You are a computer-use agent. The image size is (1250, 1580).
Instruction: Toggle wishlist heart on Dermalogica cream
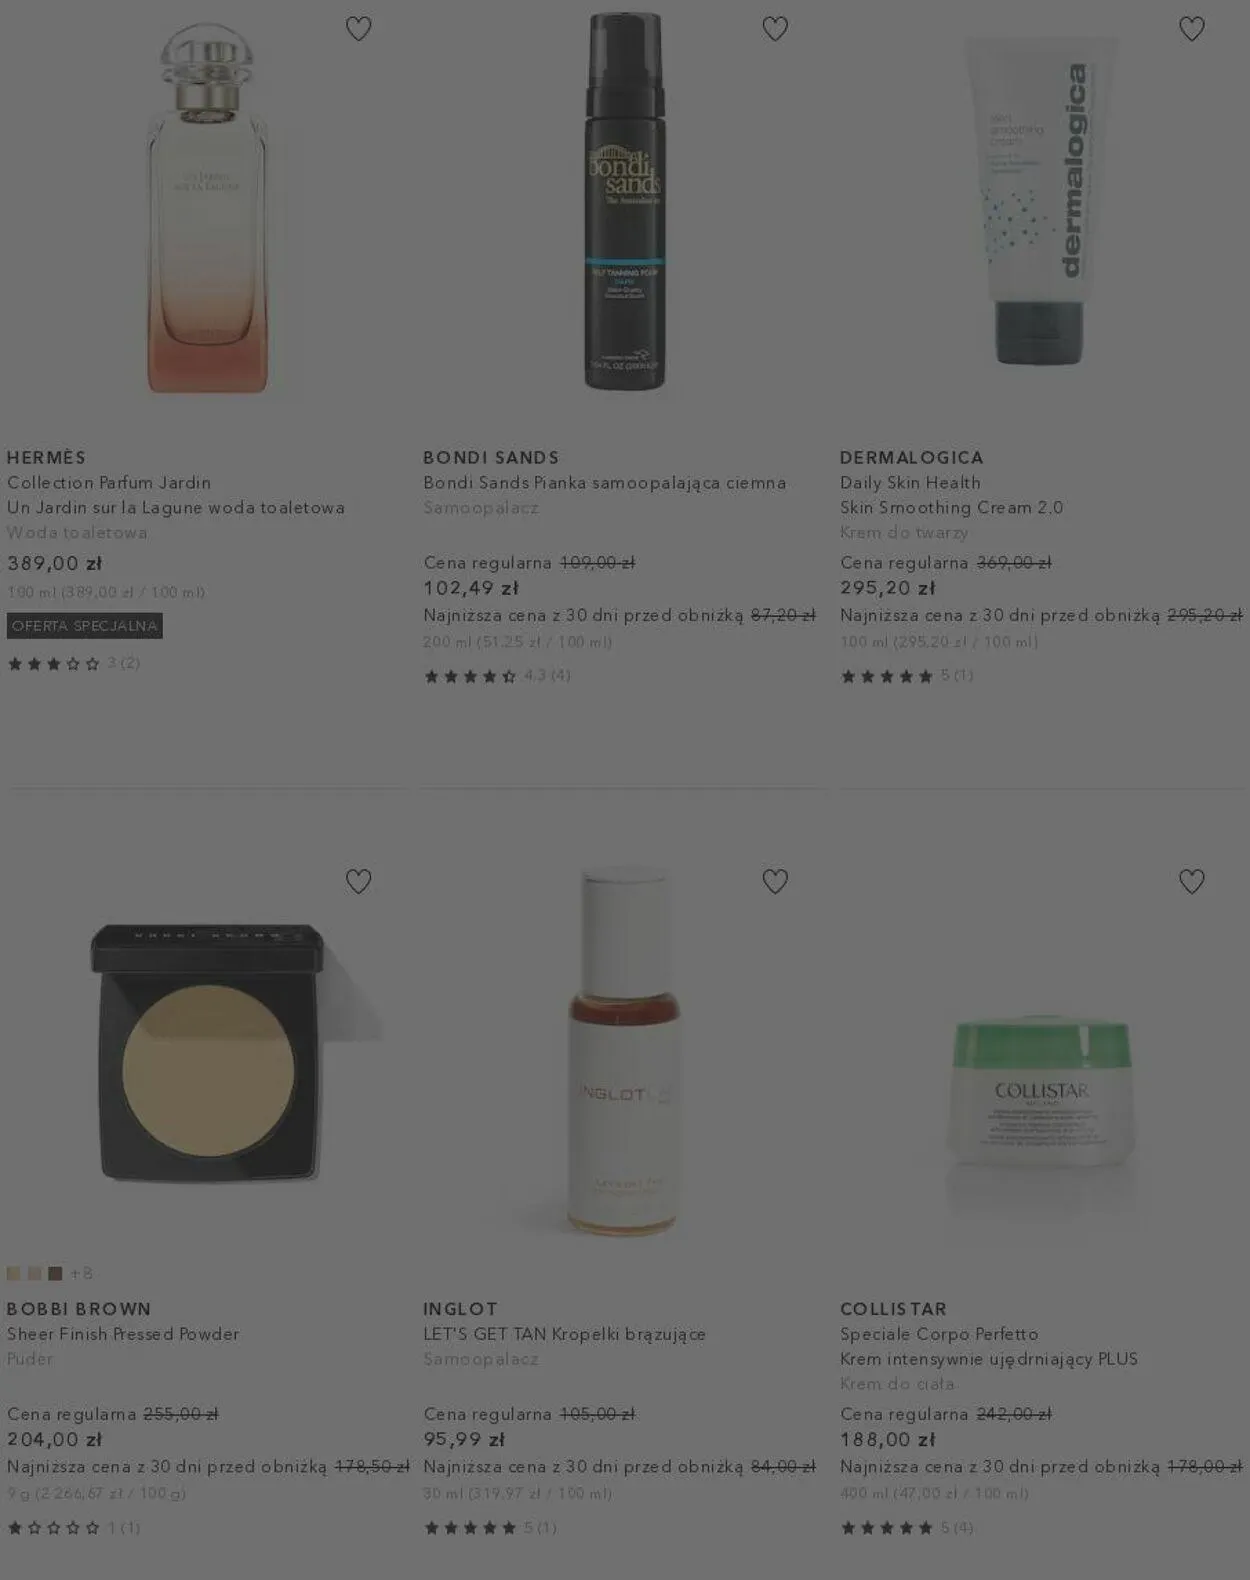coord(1191,29)
